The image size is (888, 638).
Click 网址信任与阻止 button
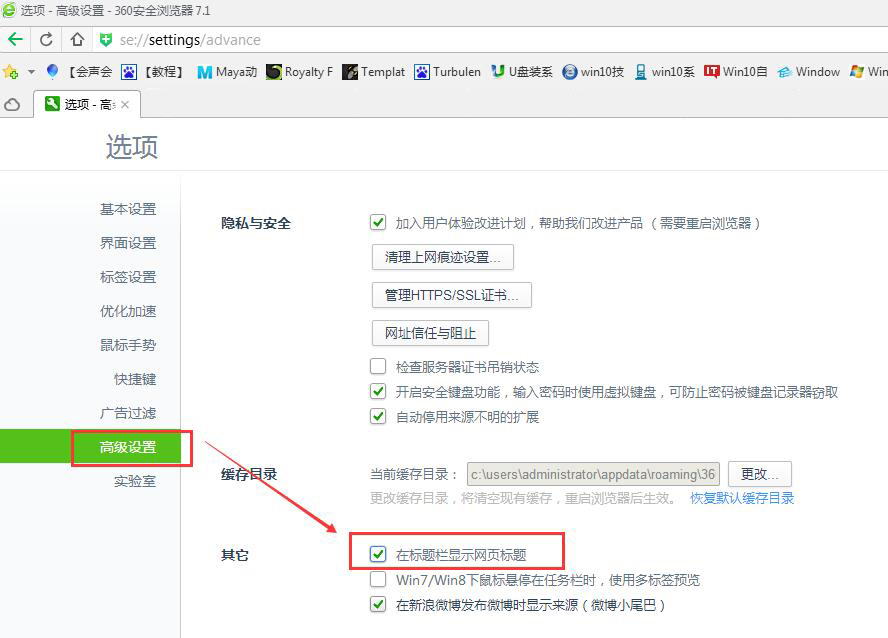(430, 333)
